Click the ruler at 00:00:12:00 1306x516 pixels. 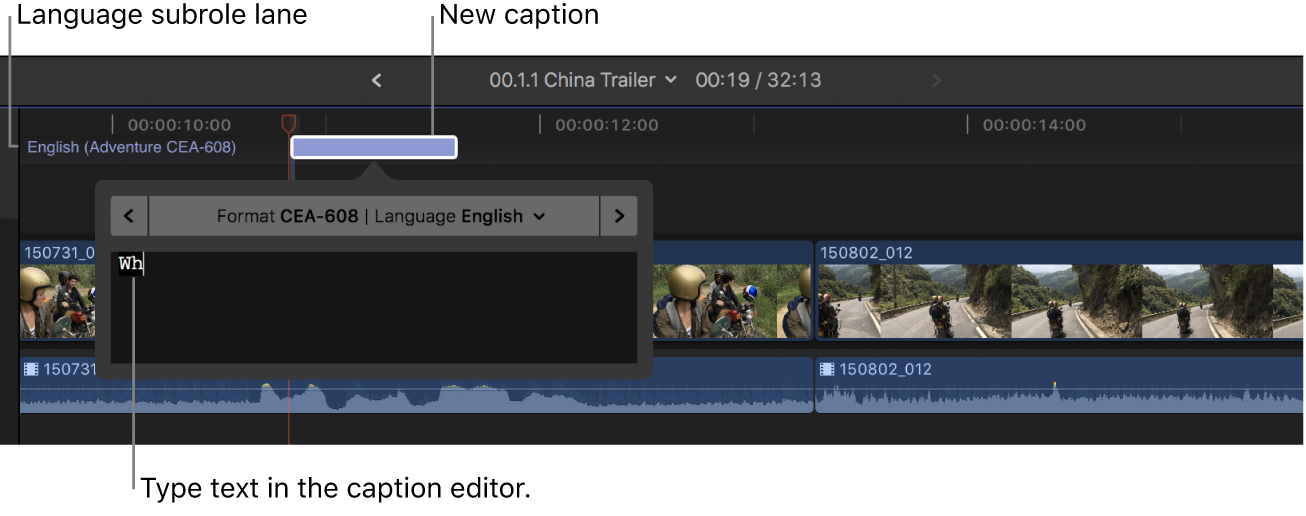tap(606, 125)
